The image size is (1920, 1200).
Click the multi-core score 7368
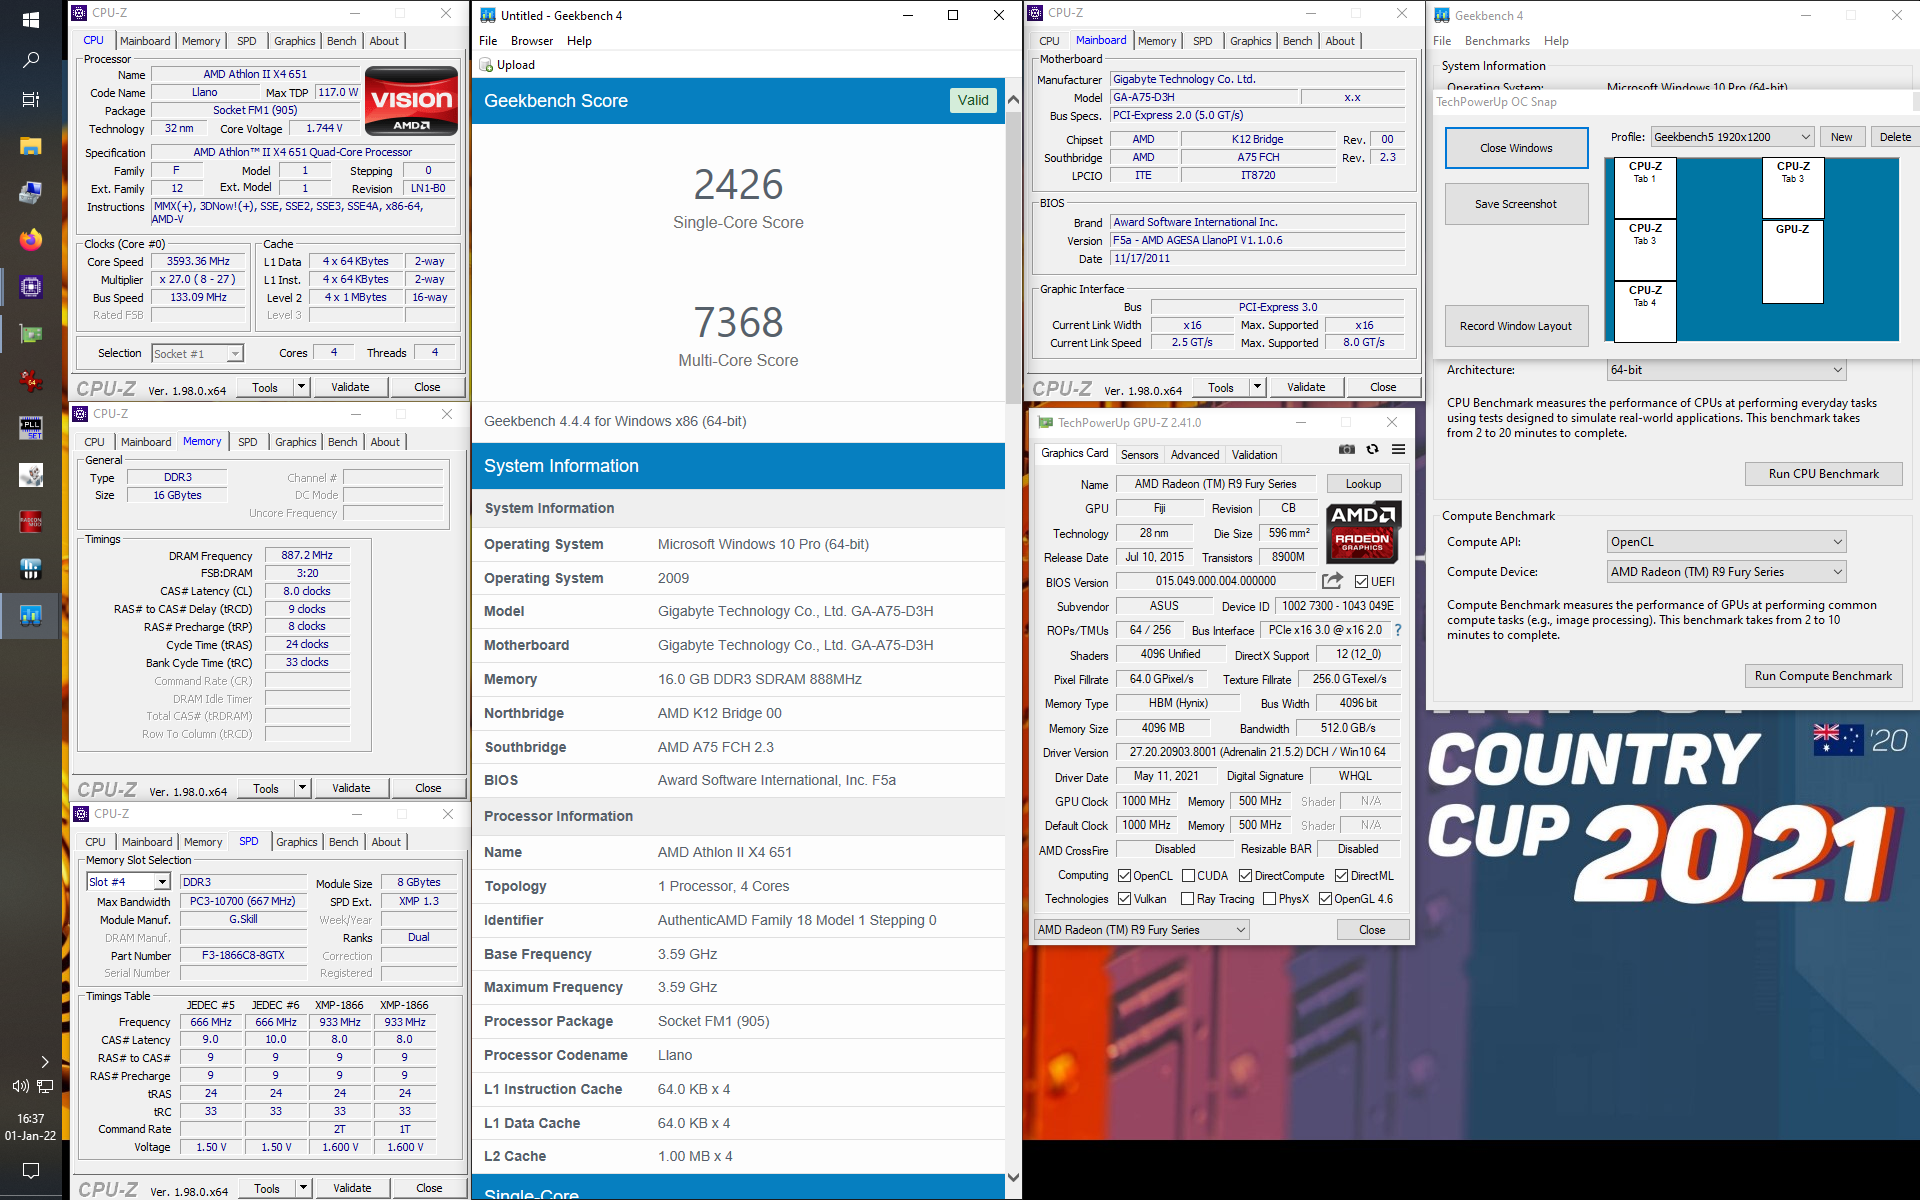point(738,323)
